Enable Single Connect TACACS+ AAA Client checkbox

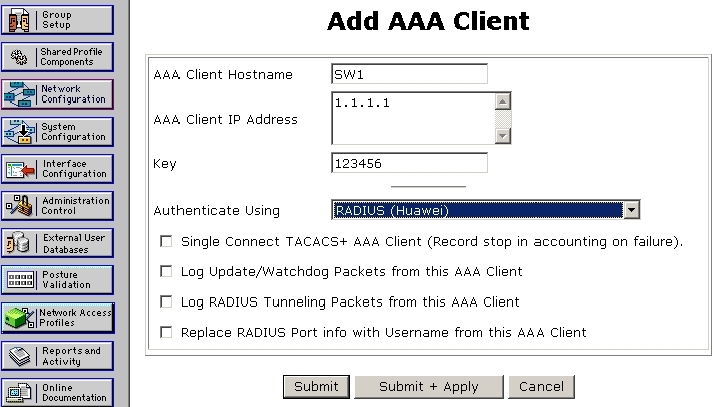(x=166, y=241)
